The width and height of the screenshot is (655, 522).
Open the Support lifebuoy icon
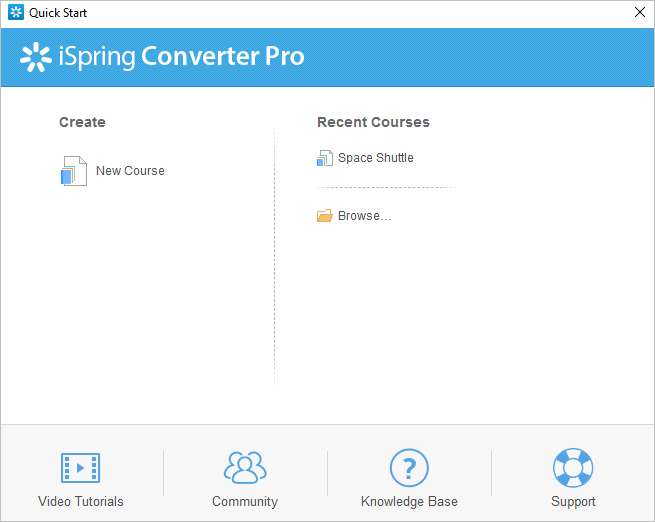pos(573,467)
